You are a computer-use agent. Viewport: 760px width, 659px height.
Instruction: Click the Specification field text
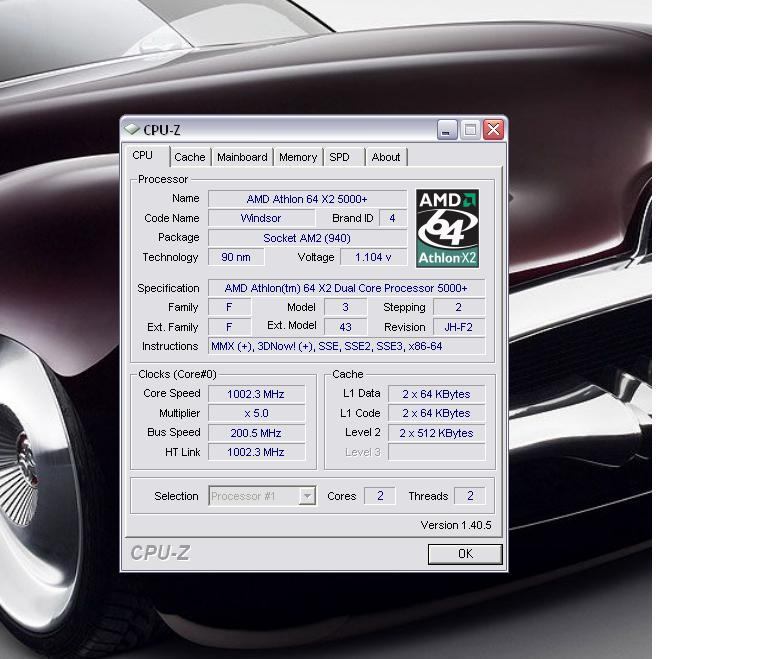coord(346,288)
